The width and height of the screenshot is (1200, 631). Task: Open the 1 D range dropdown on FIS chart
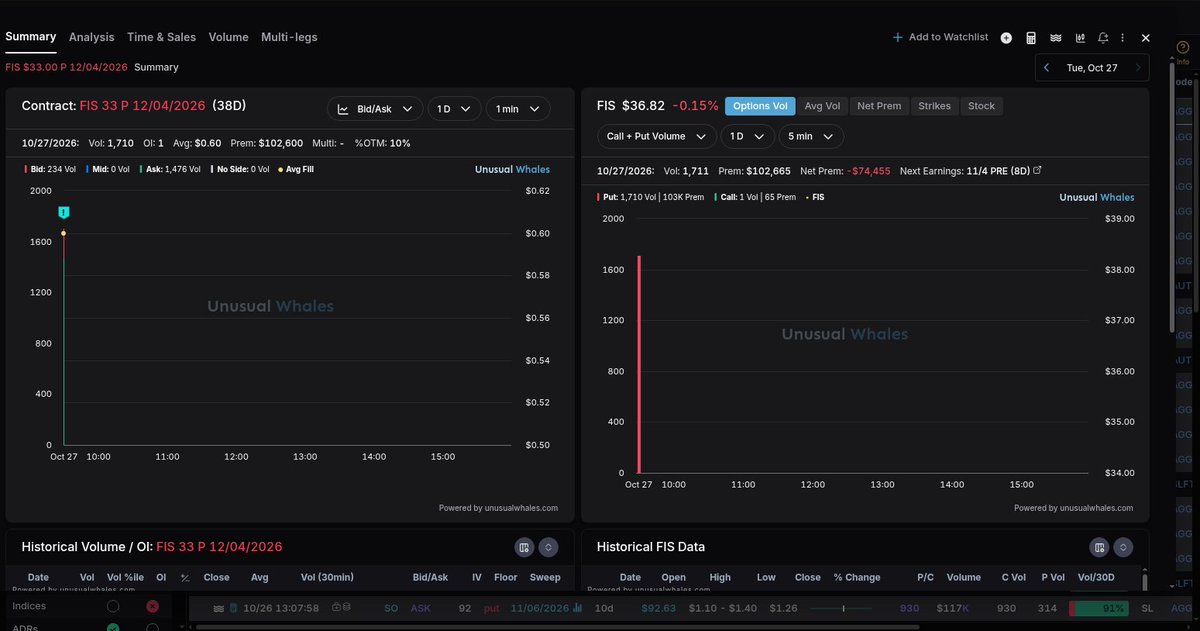pos(749,136)
